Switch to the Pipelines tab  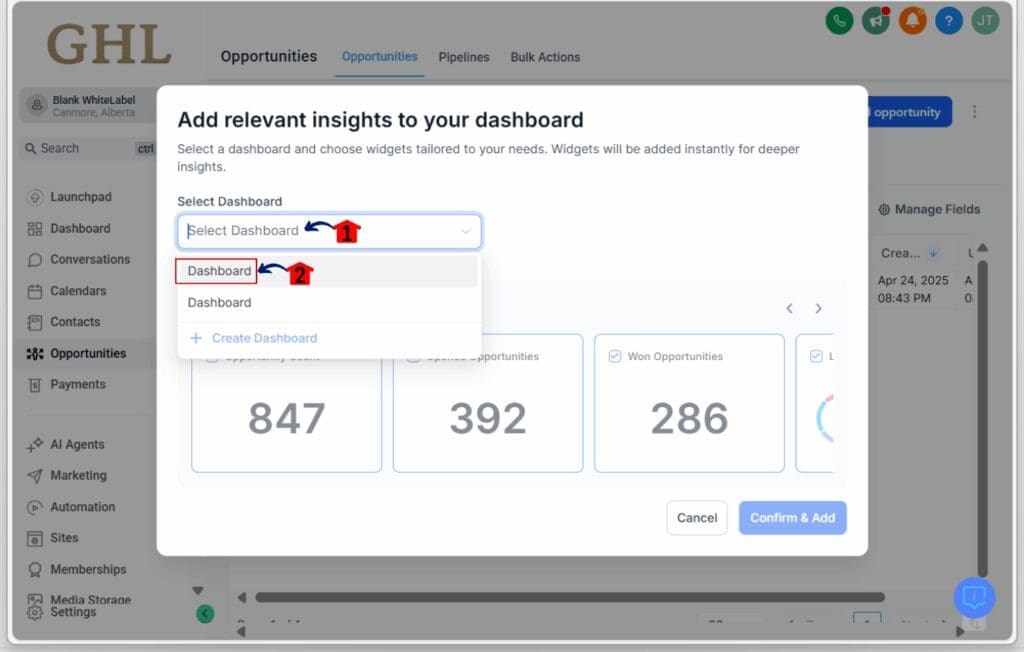(x=464, y=57)
